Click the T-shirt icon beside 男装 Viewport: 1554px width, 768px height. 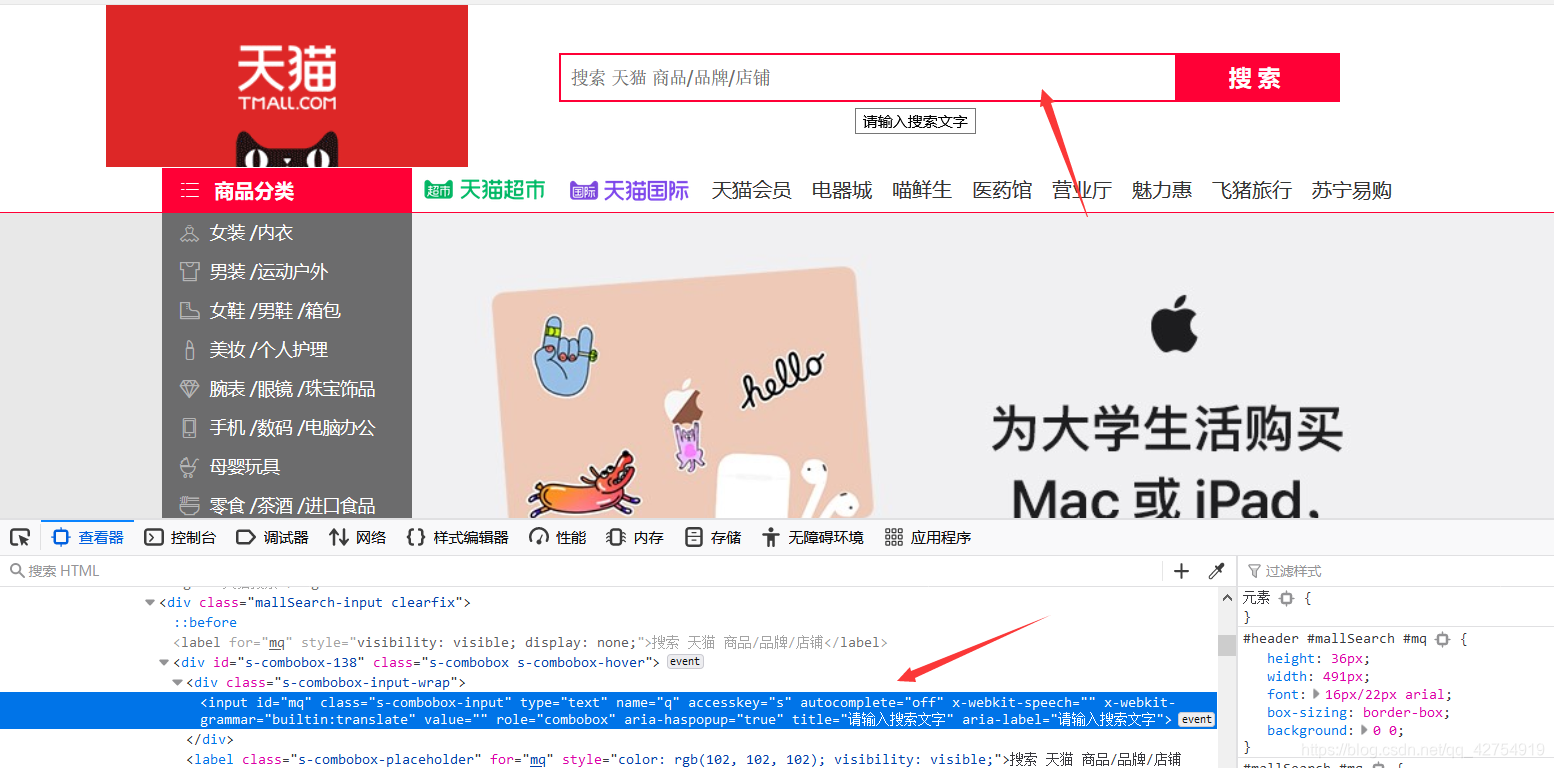[189, 272]
